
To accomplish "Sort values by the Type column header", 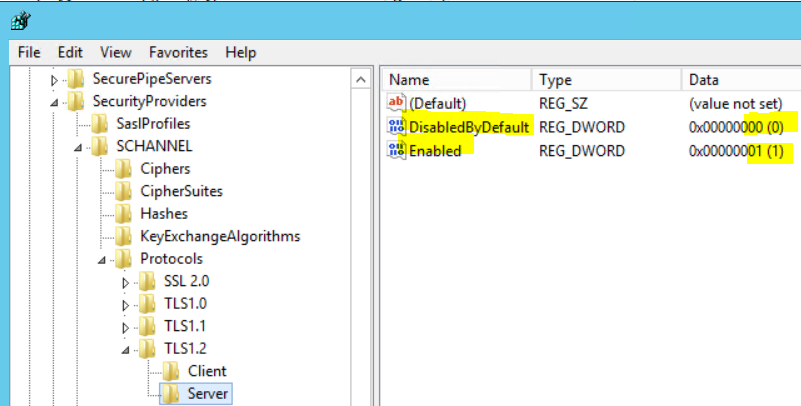I will 606,80.
